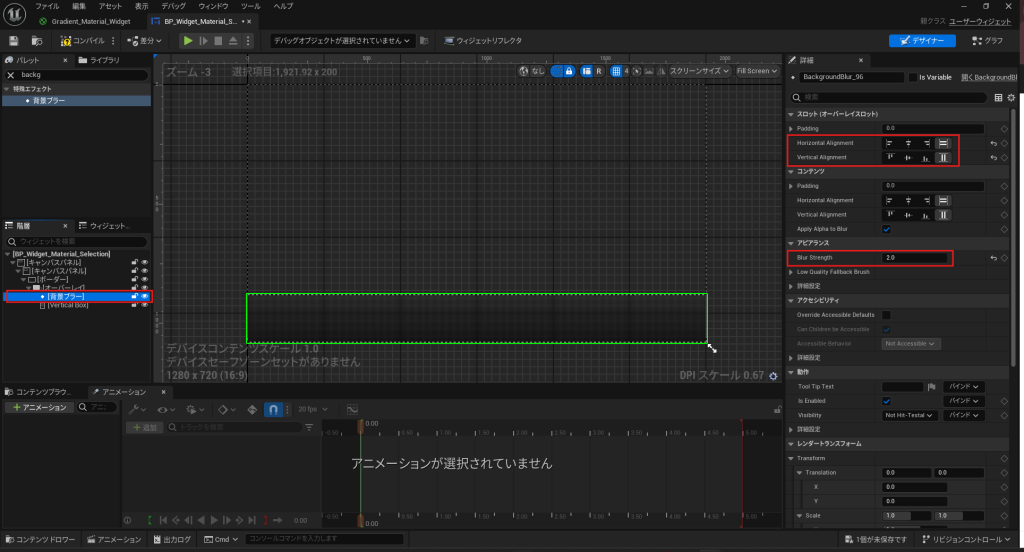Viewport: 1024px width, 552px height.
Task: Click the Blur Strength value field
Action: click(x=915, y=258)
